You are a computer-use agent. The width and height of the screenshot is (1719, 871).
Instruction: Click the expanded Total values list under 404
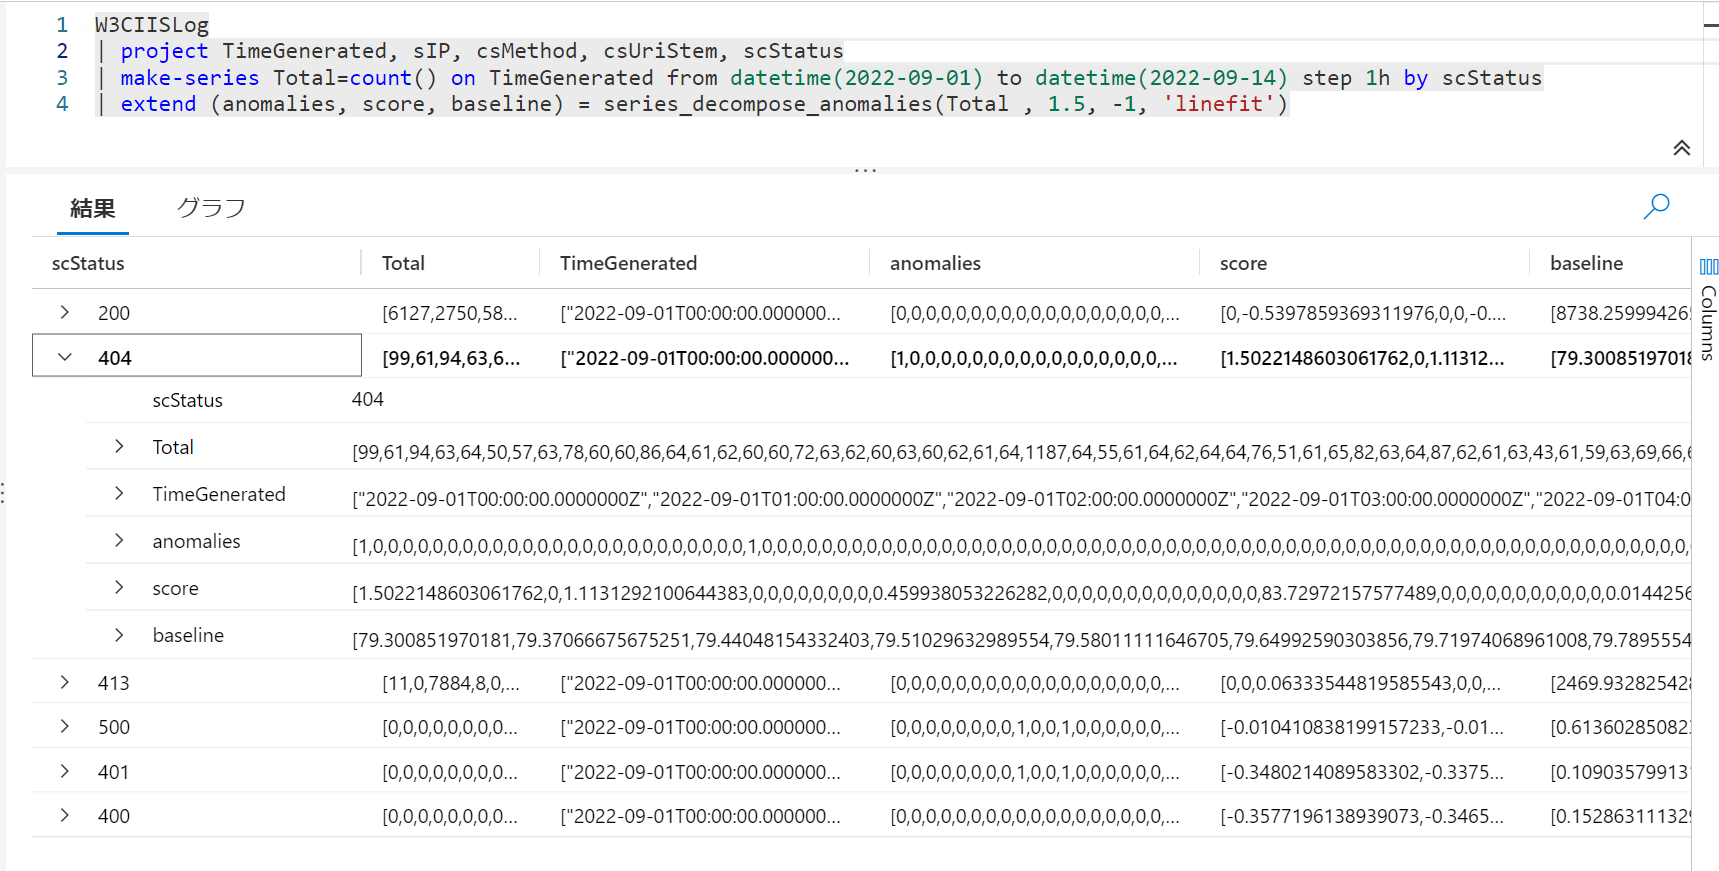[x=1021, y=452]
